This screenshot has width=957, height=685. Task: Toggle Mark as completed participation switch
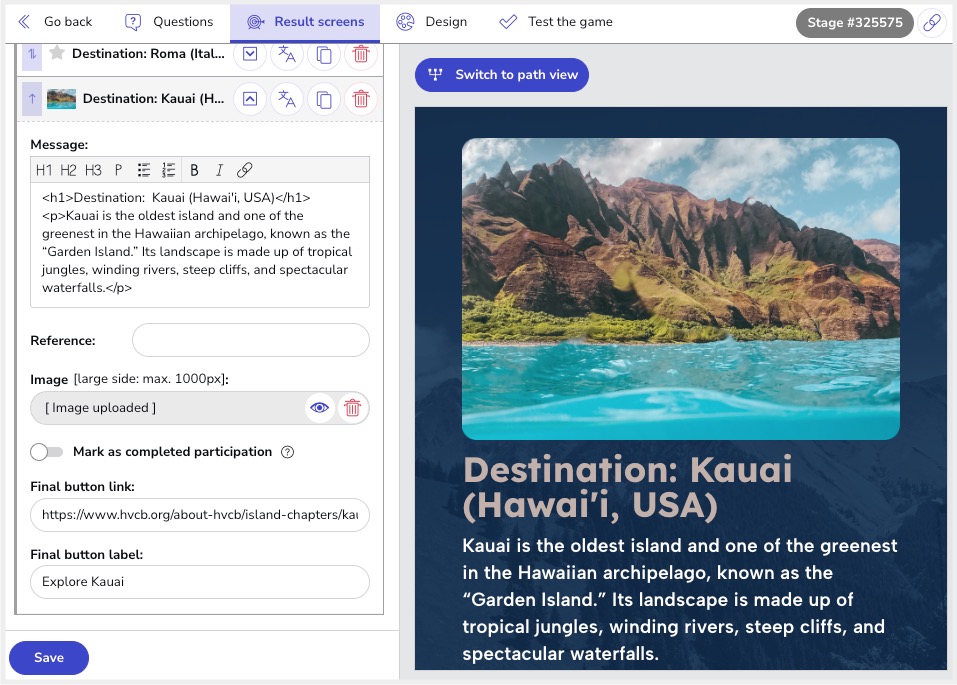pos(46,452)
